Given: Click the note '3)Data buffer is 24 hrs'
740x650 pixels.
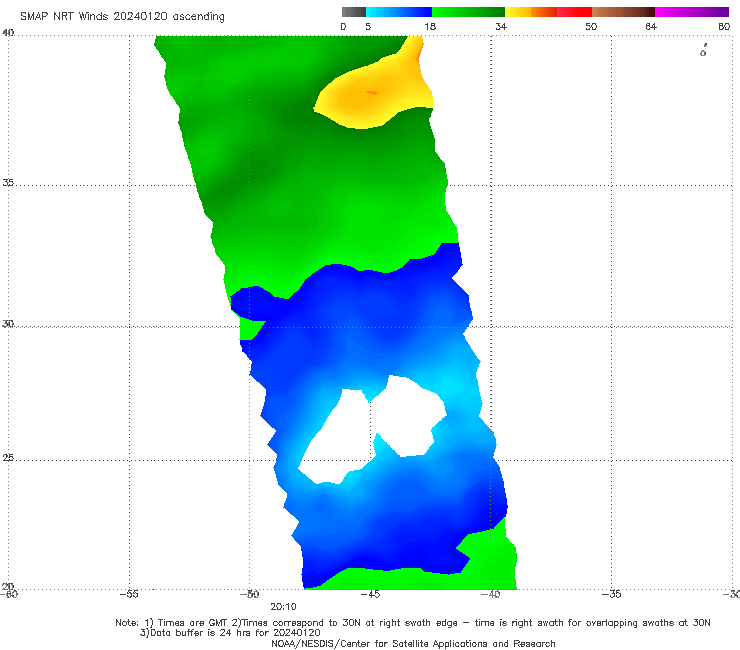Looking at the screenshot, I should point(230,633).
